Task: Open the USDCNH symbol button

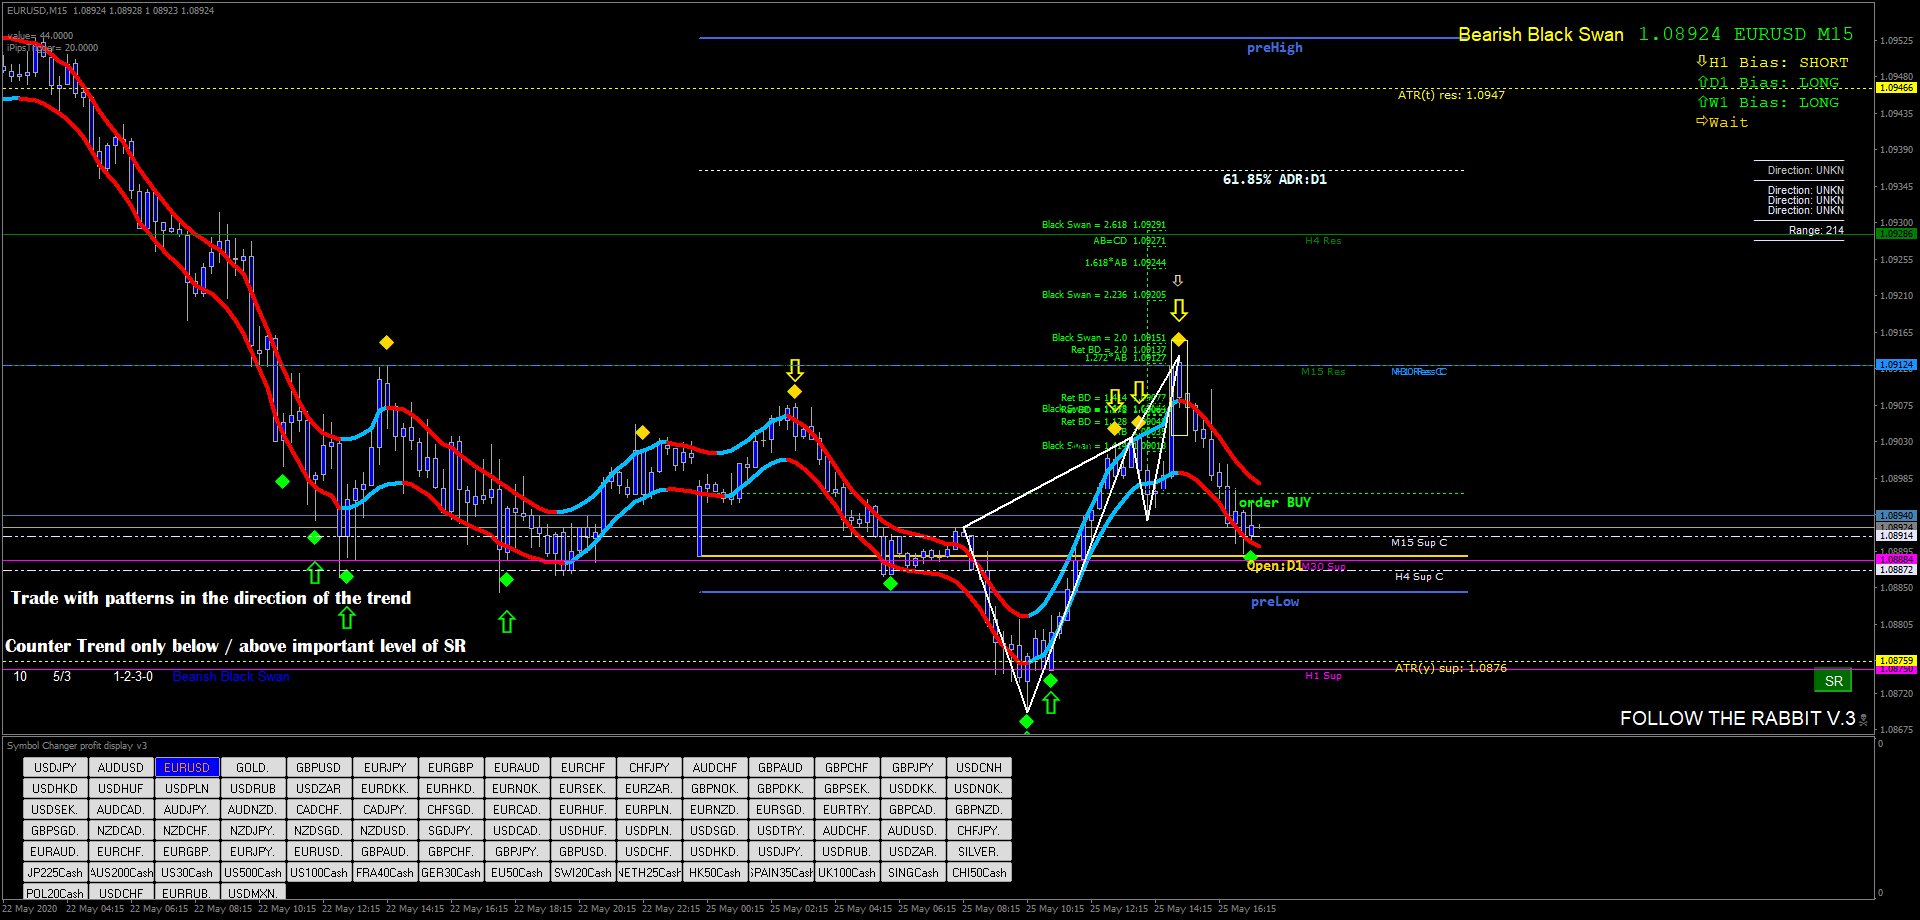Action: point(979,767)
